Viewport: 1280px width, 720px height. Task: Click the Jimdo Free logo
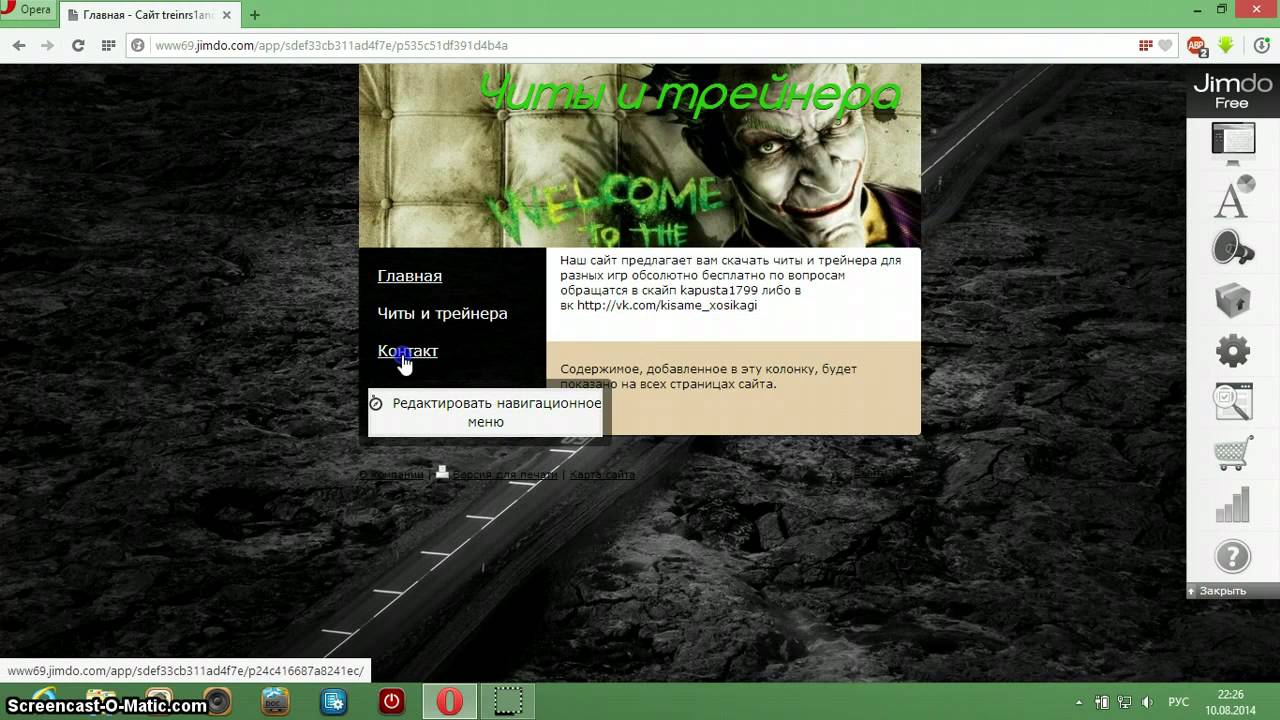(x=1232, y=91)
